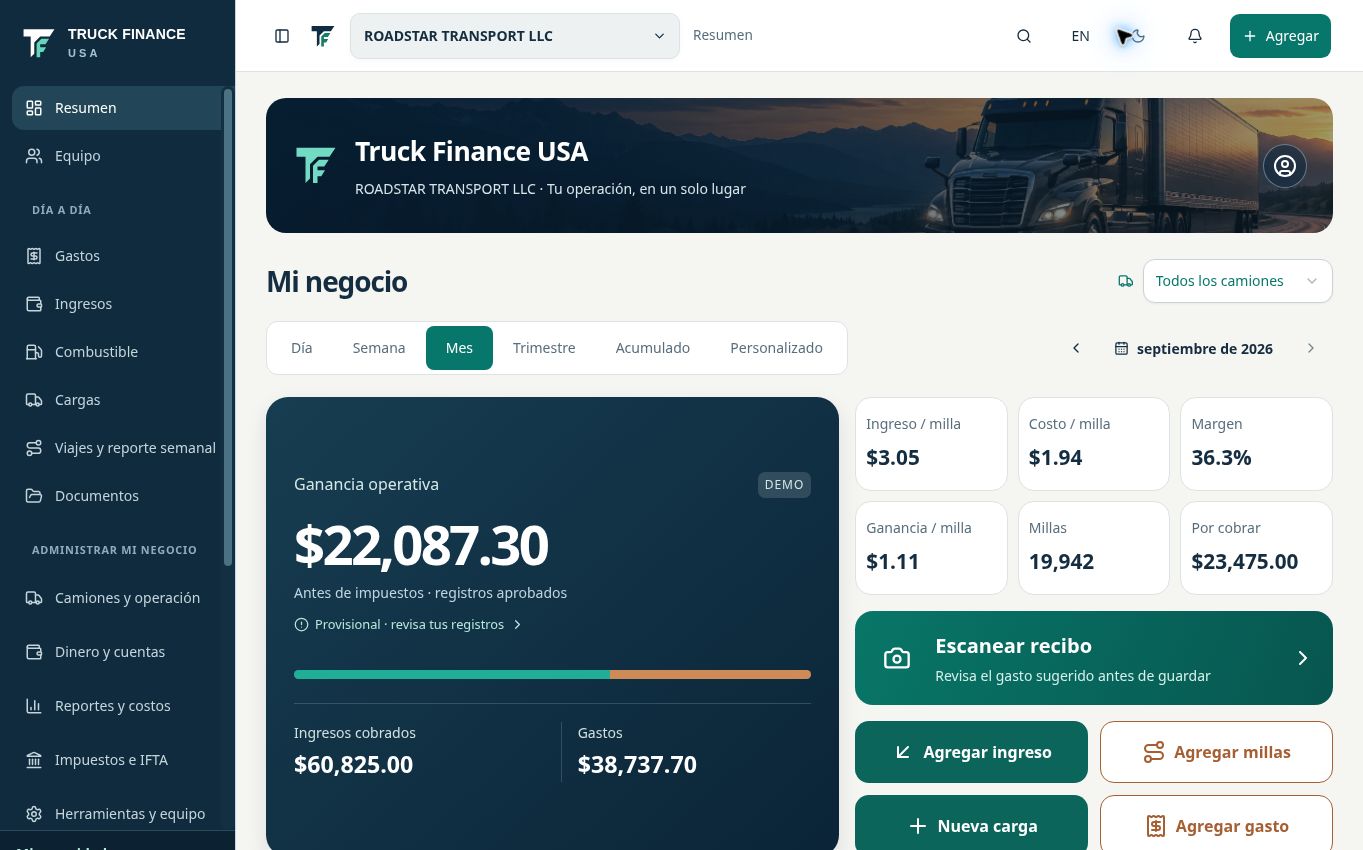Screen dimensions: 1363x850
Task: Open the Escanear recibo chevron arrow
Action: [x=1303, y=658]
